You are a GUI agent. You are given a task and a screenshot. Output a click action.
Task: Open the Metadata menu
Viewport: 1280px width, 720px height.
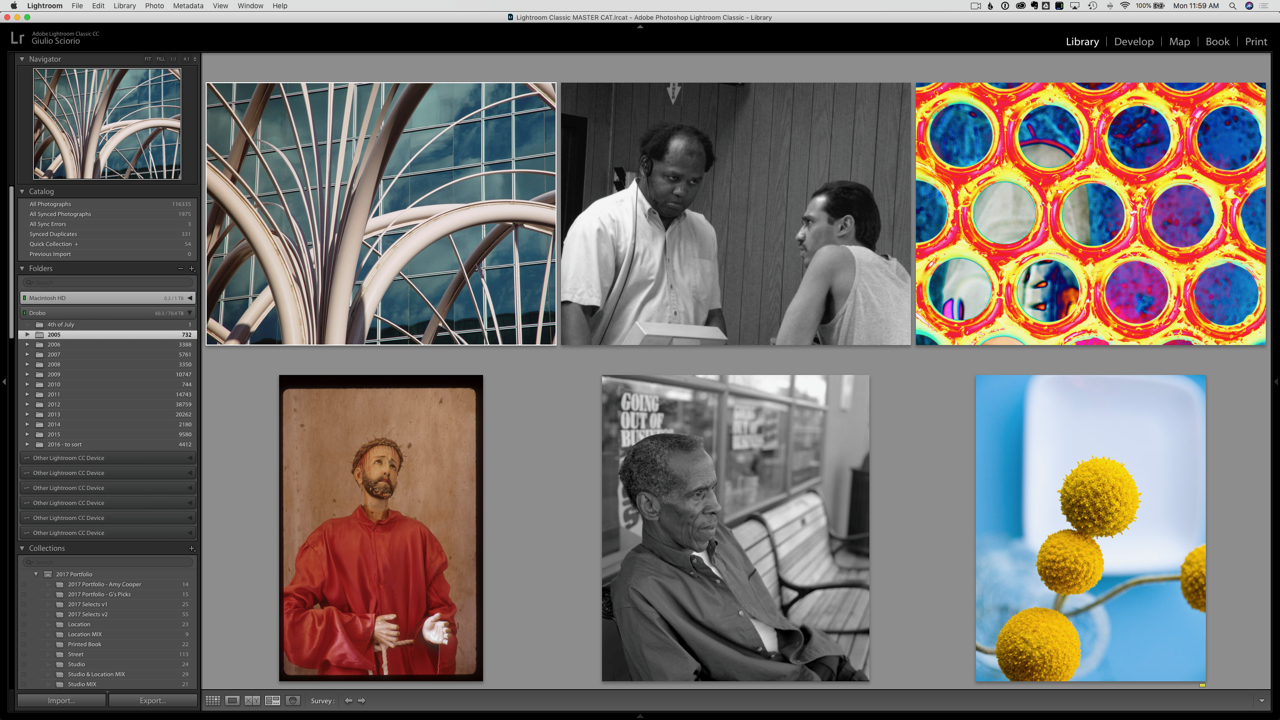pos(188,6)
